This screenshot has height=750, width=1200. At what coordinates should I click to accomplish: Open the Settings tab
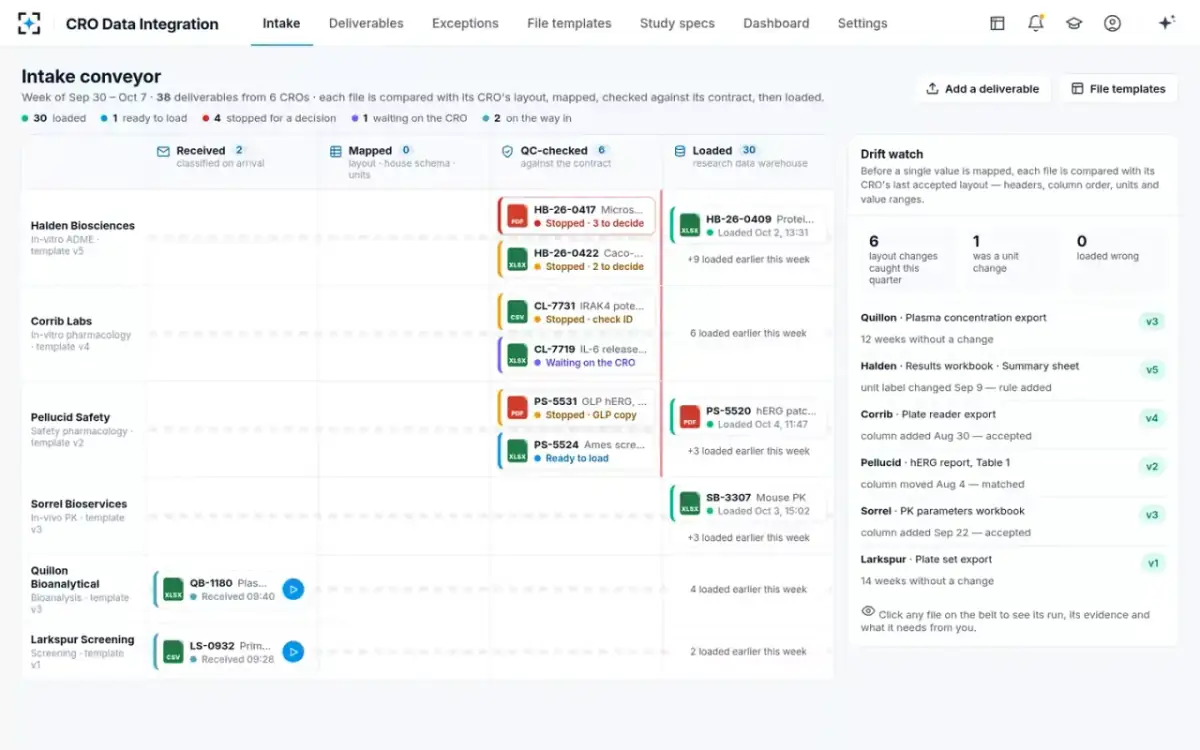(x=862, y=23)
